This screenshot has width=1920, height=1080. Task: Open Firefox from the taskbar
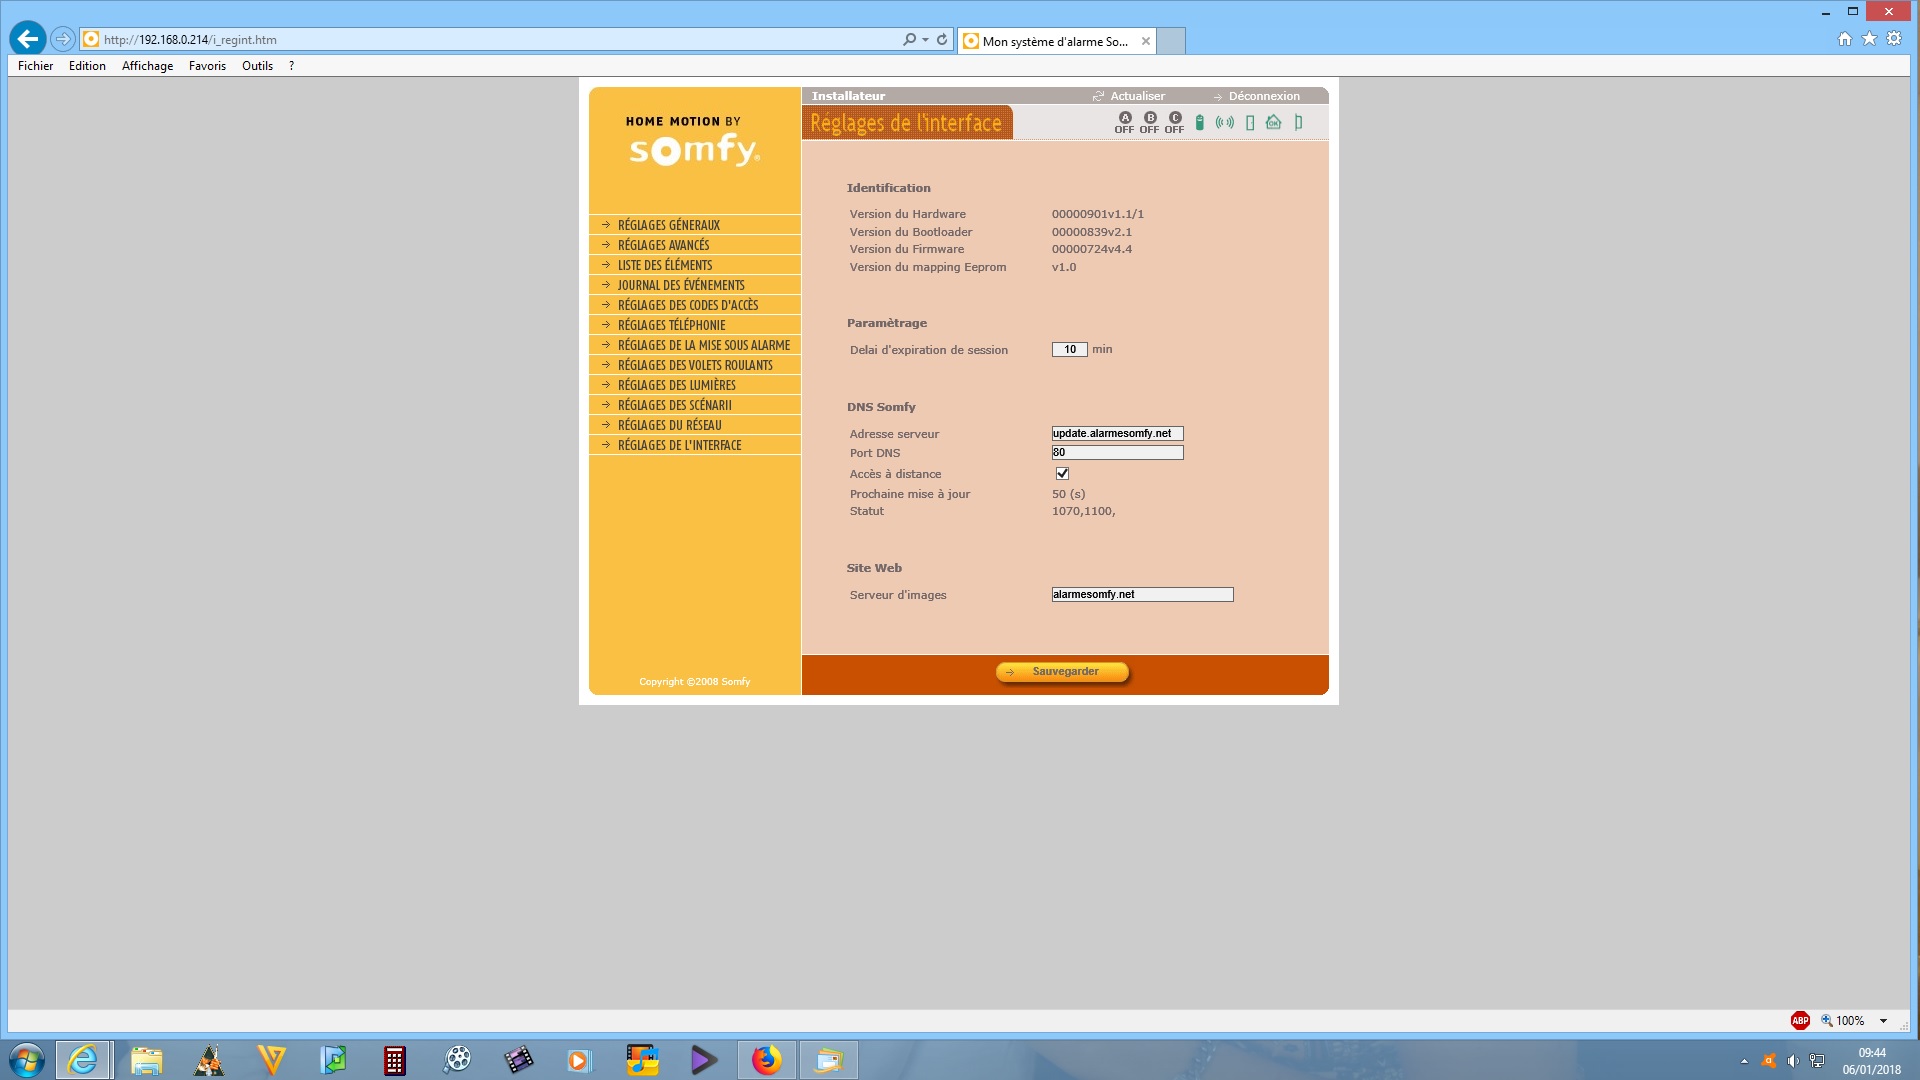(767, 1060)
